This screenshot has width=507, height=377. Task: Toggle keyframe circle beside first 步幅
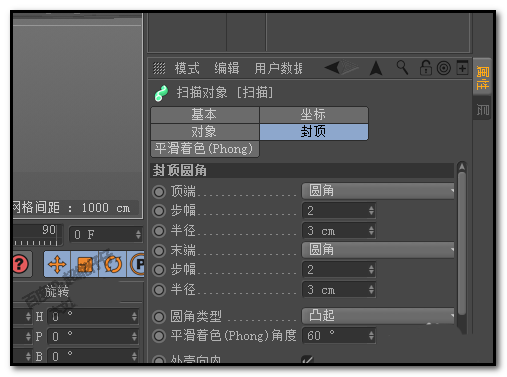(159, 211)
